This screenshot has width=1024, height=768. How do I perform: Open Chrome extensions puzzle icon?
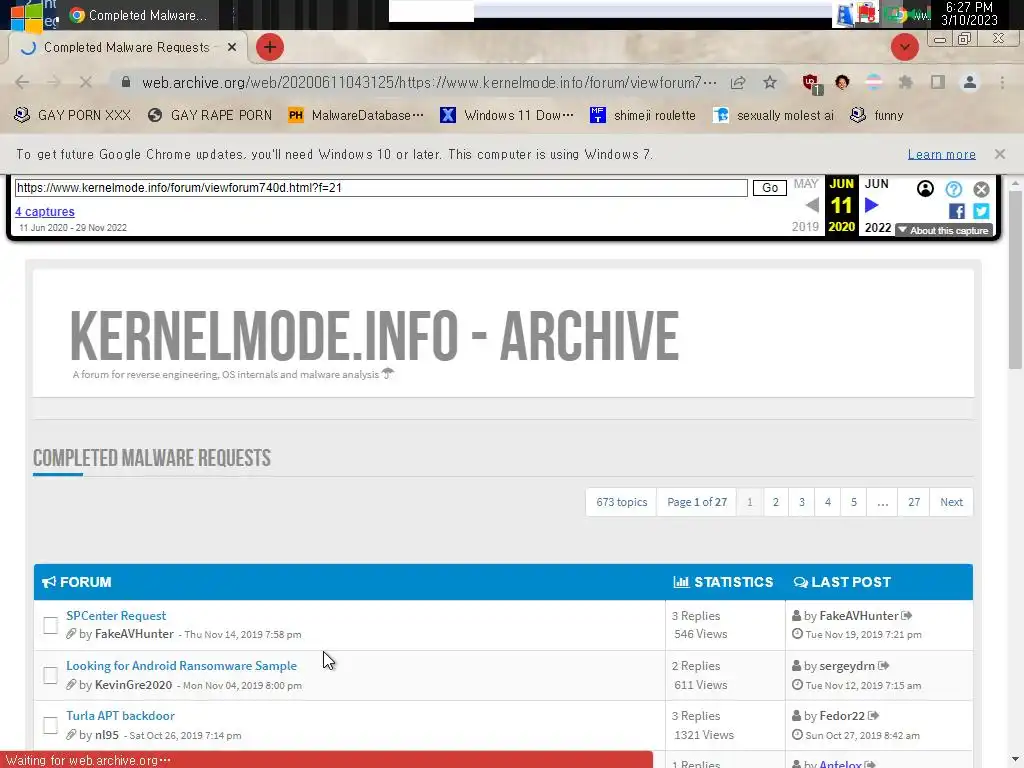[x=905, y=82]
